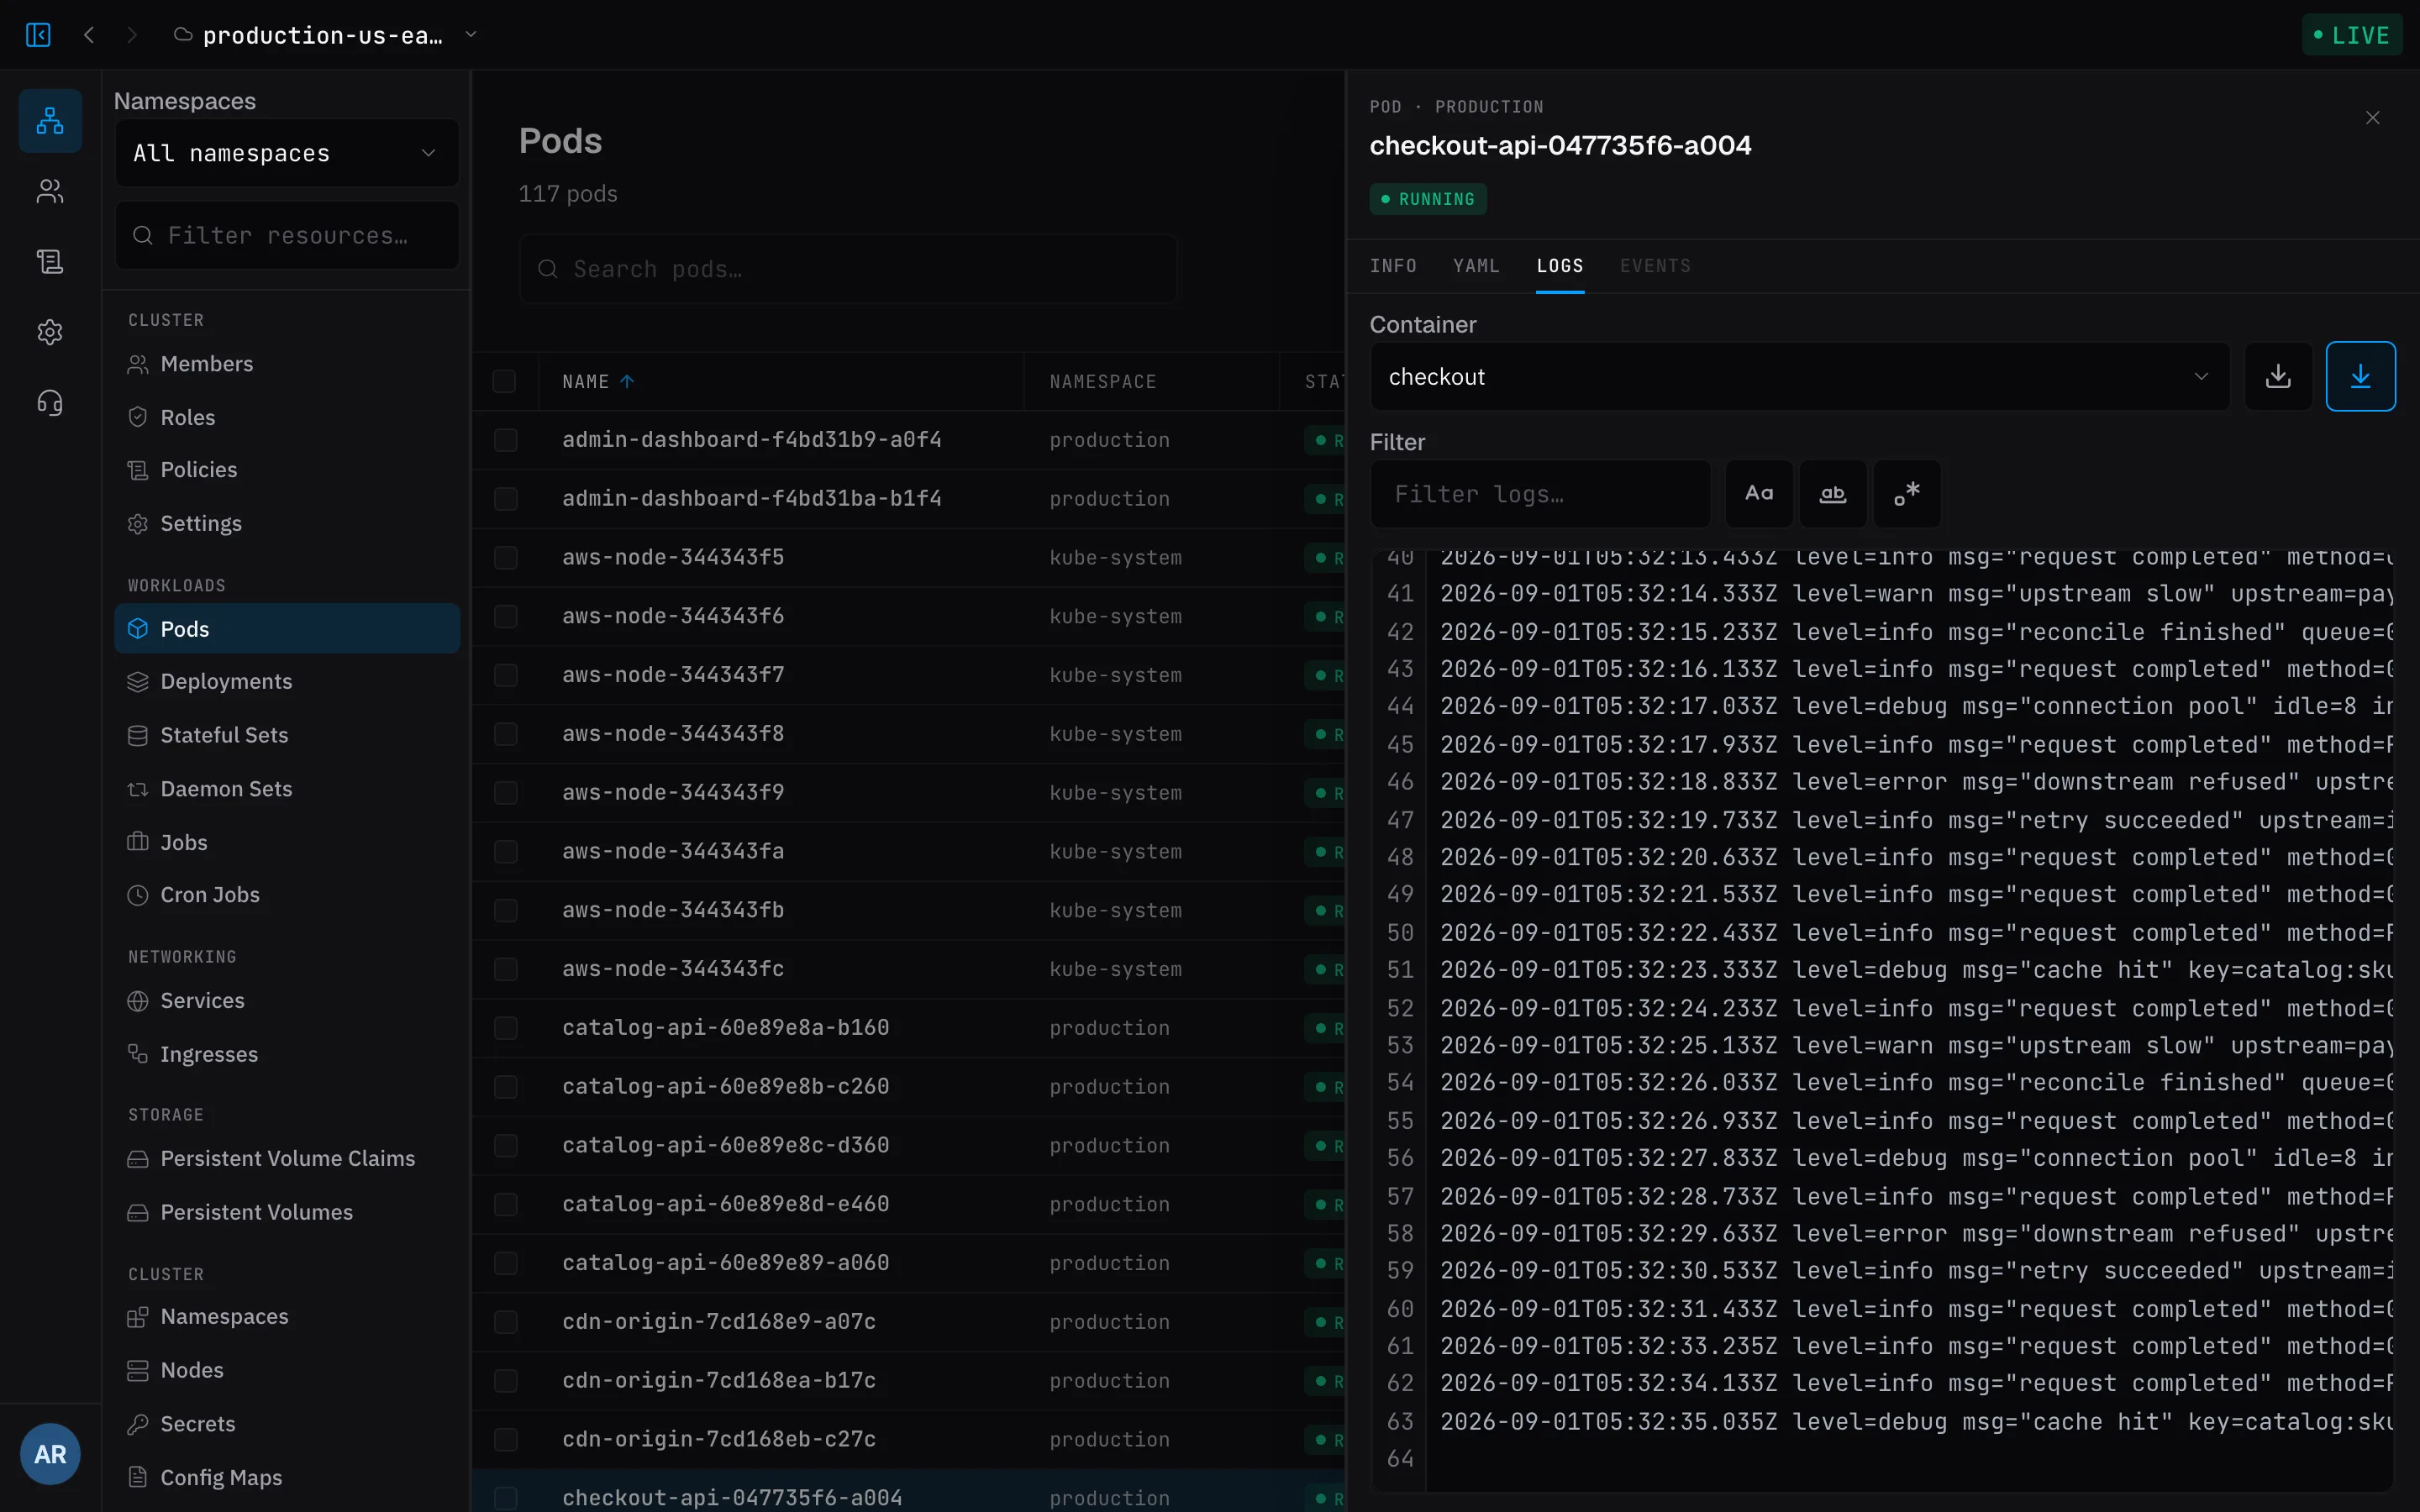Expand the production-us-ea cluster switcher

tap(325, 35)
